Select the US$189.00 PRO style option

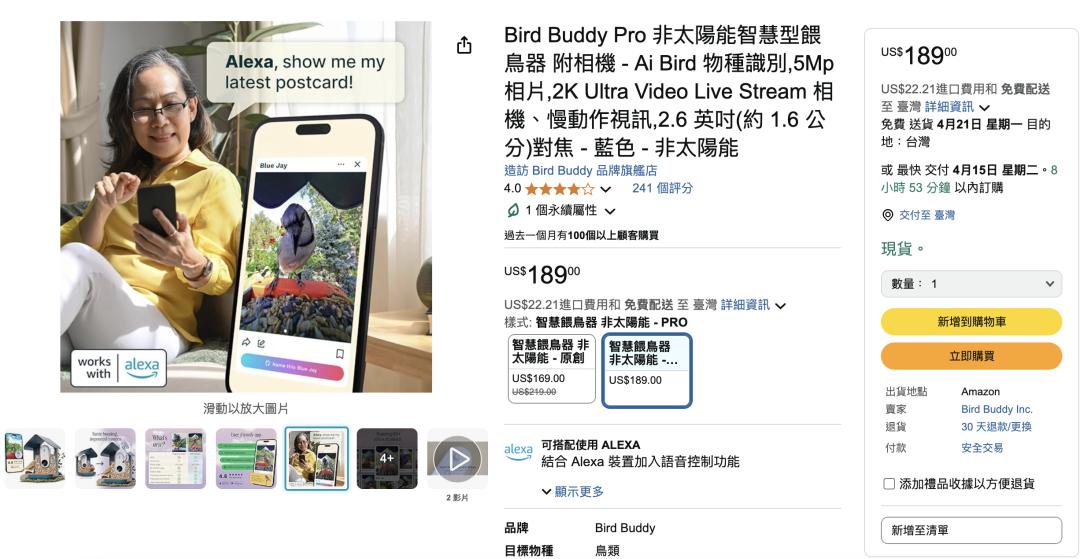click(x=647, y=370)
